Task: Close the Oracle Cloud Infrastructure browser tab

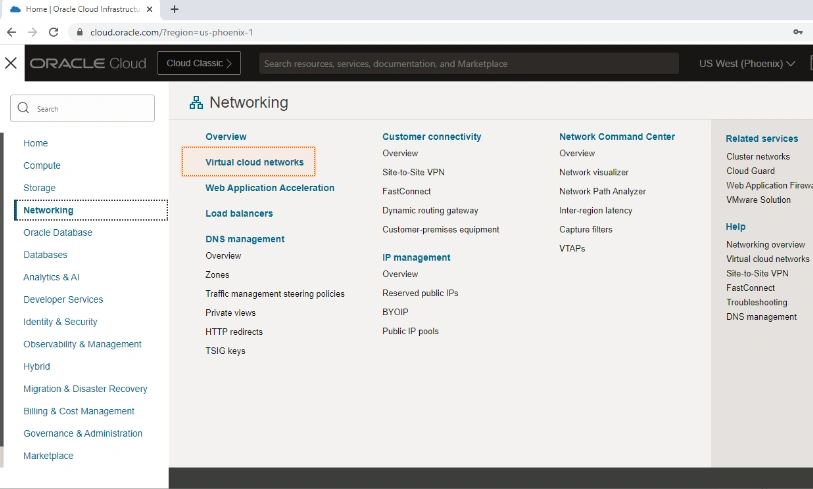Action: pyautogui.click(x=149, y=9)
